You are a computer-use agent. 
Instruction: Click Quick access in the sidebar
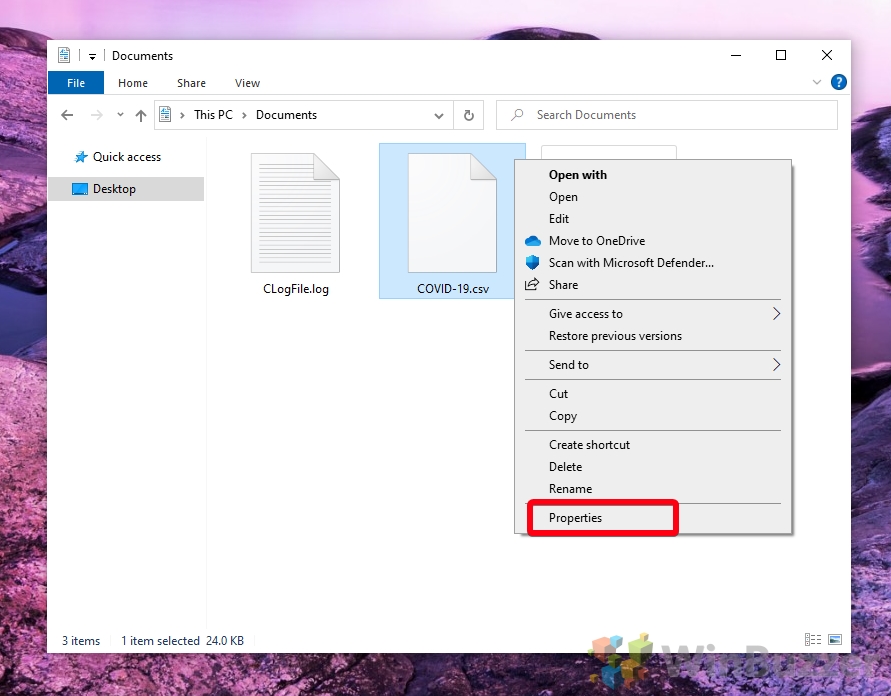click(x=125, y=157)
